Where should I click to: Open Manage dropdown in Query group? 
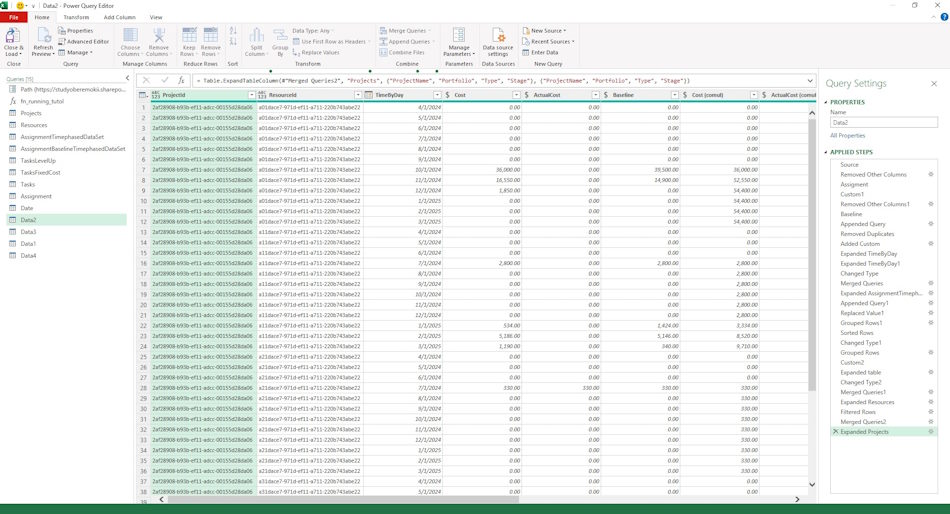coord(76,53)
